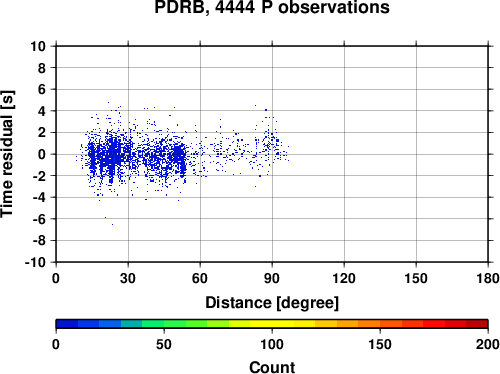Select the "Time residual [s]" y-axis label
Viewport: 500px width, 374px height.
point(7,154)
